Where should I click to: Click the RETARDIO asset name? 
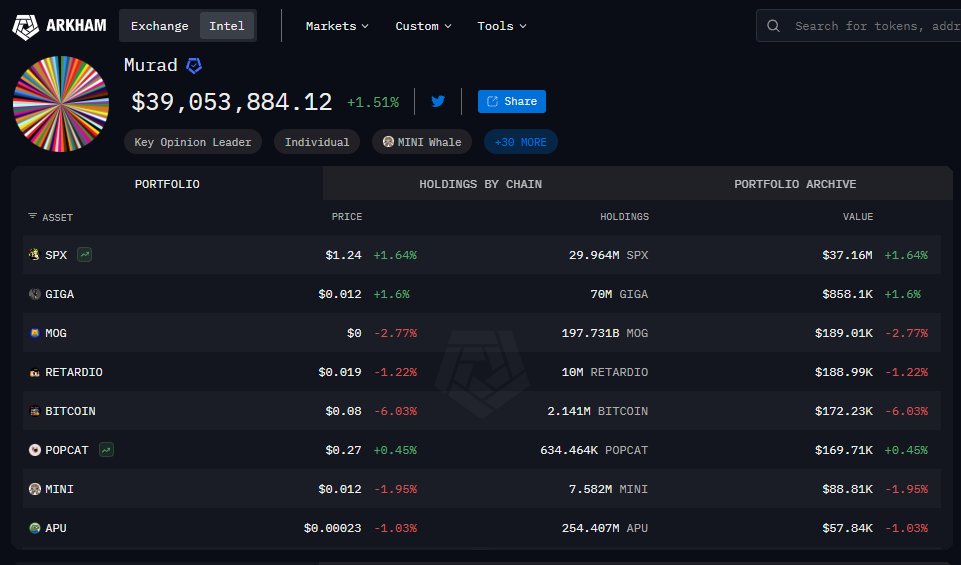pyautogui.click(x=74, y=372)
